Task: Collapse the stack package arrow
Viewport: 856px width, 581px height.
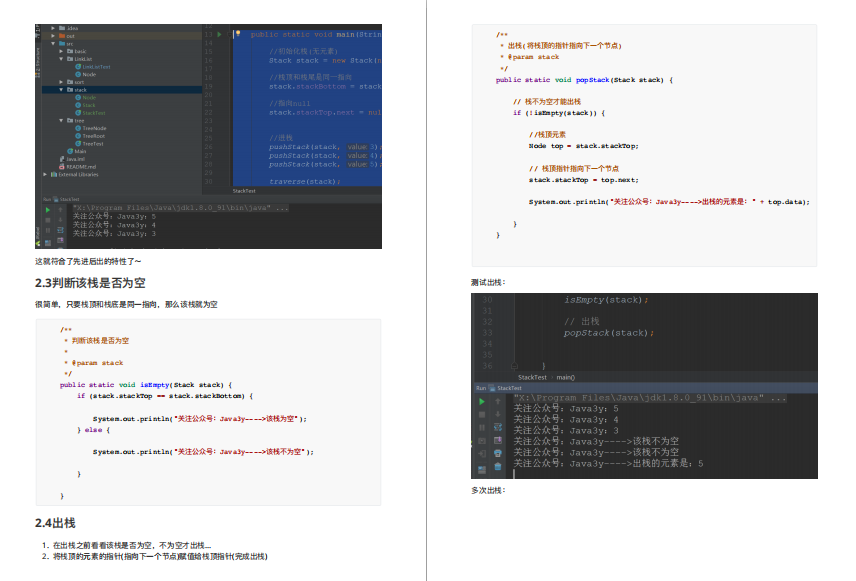Action: pyautogui.click(x=61, y=90)
